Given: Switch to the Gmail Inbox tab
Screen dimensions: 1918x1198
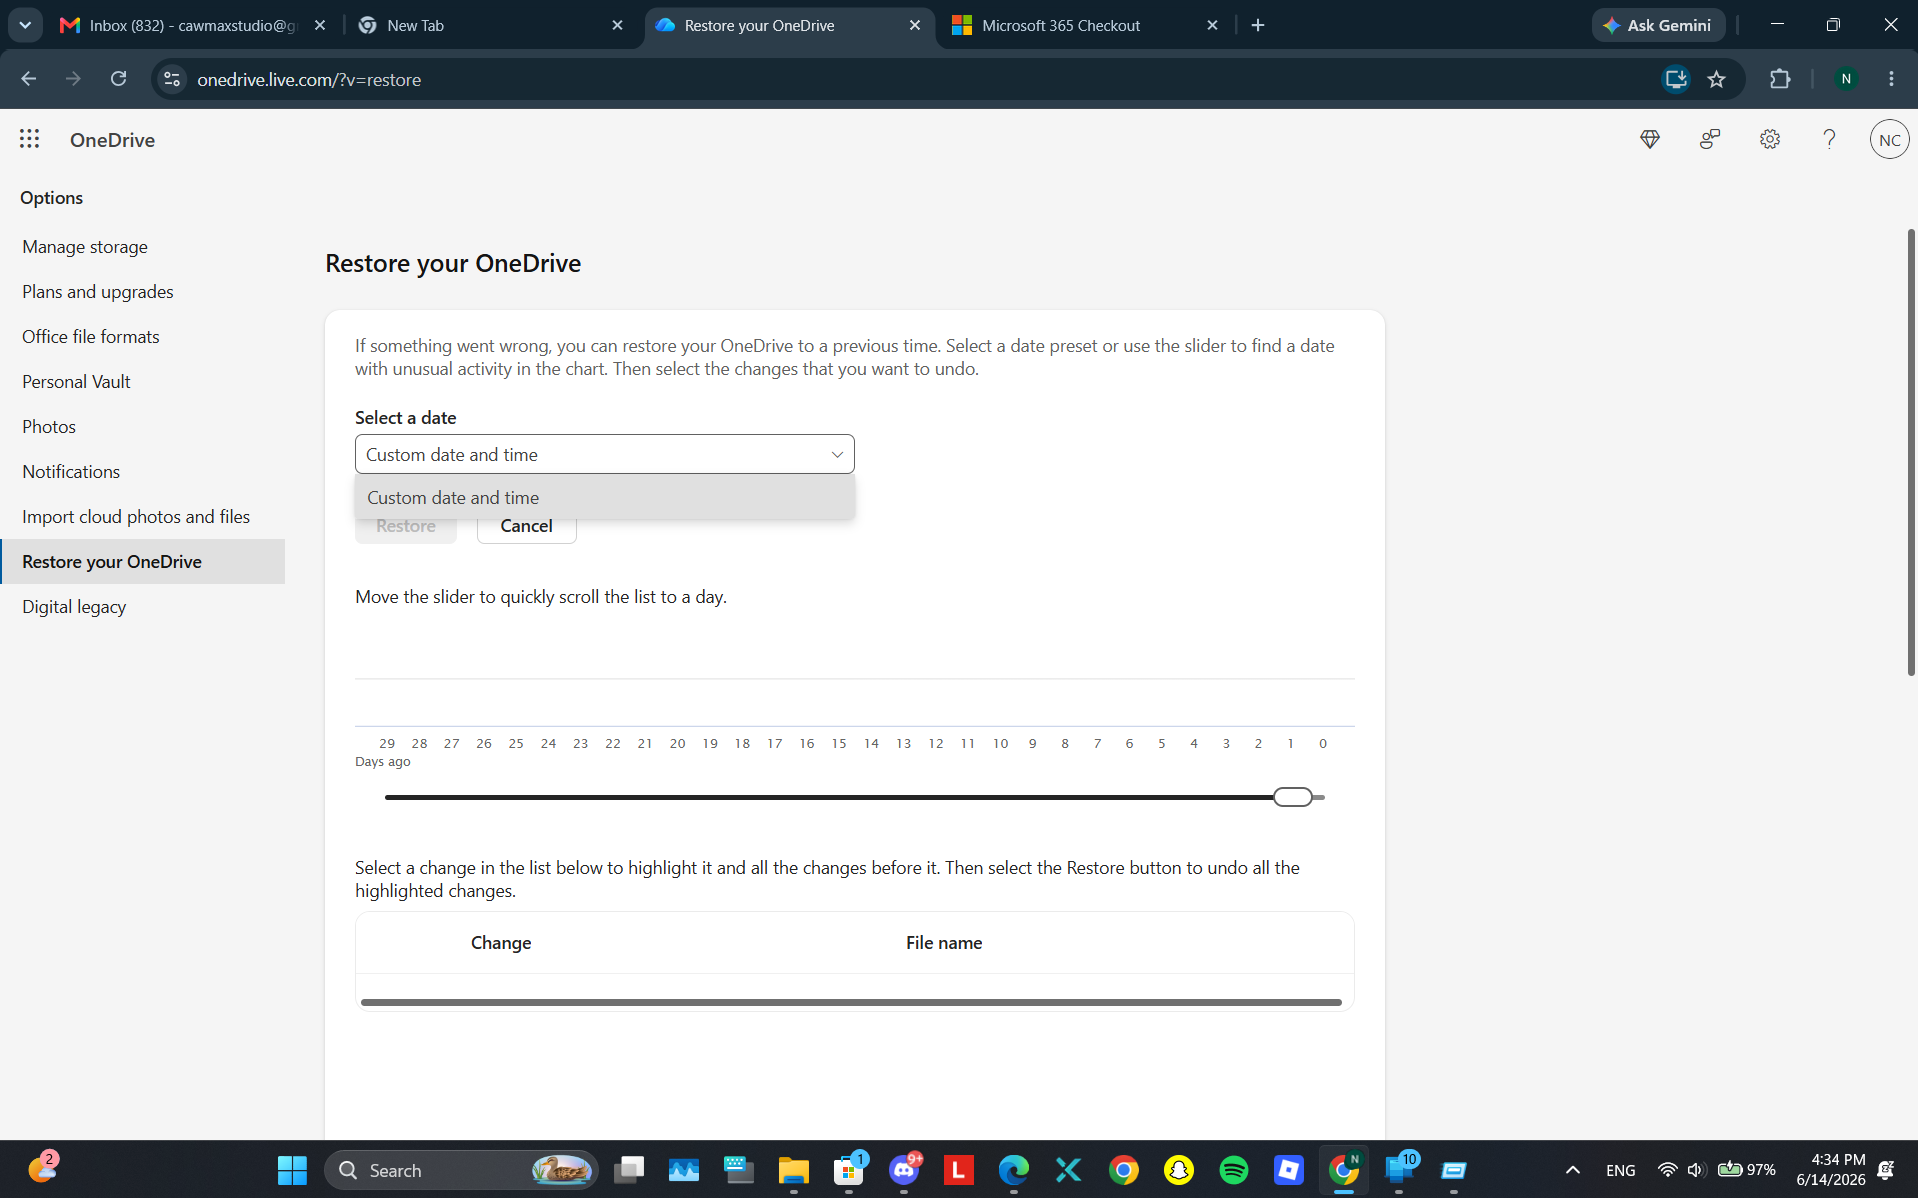Looking at the screenshot, I should click(192, 25).
